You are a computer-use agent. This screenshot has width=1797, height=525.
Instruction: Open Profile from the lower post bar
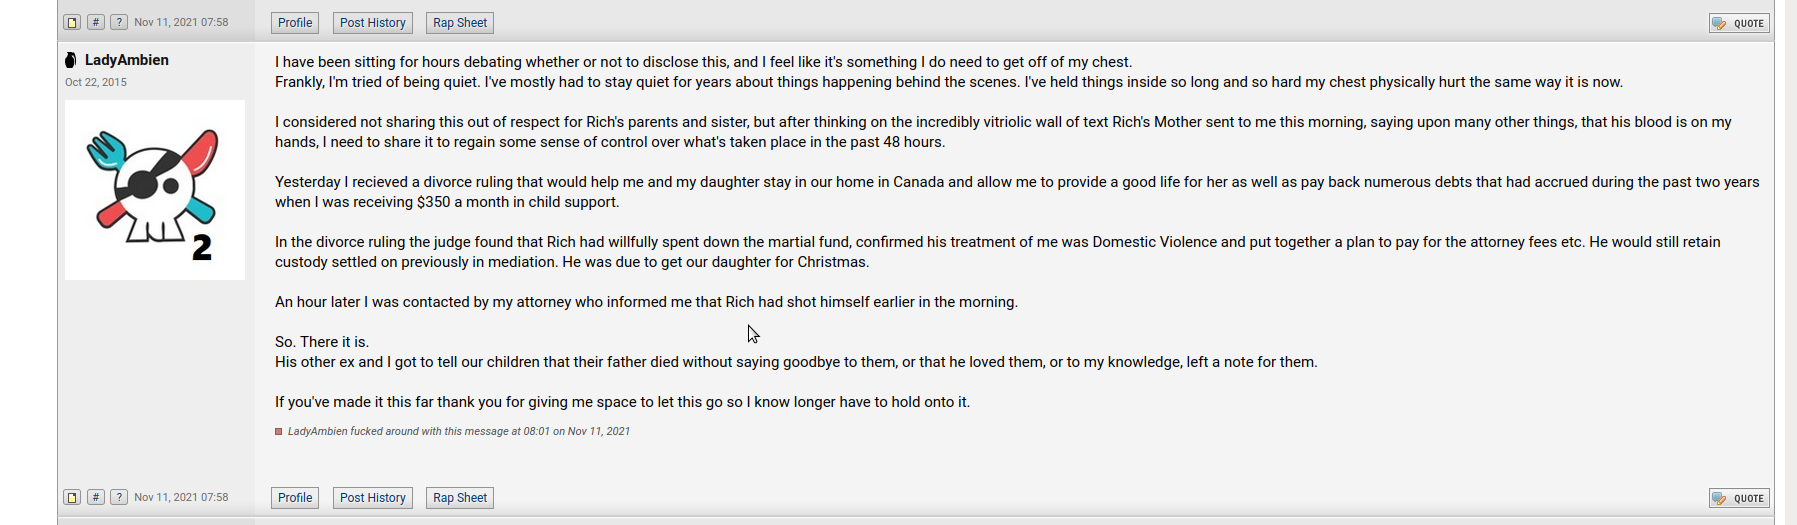point(295,498)
